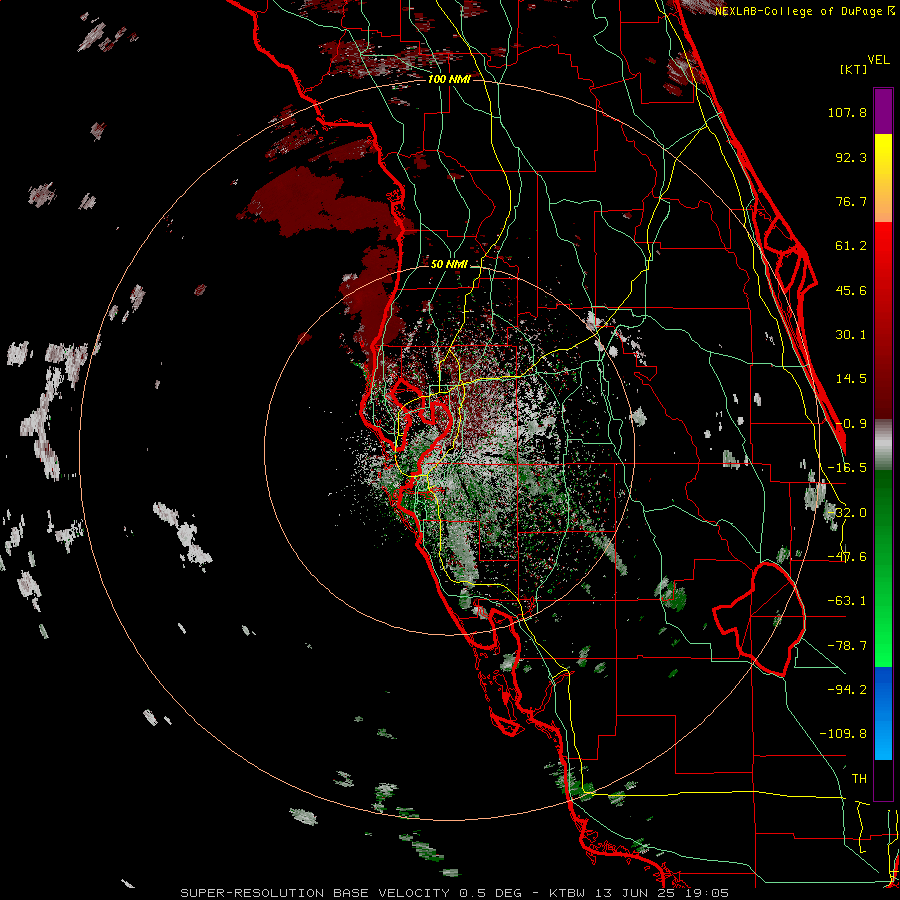Click the 61.2 velocity scale value

pyautogui.click(x=851, y=246)
